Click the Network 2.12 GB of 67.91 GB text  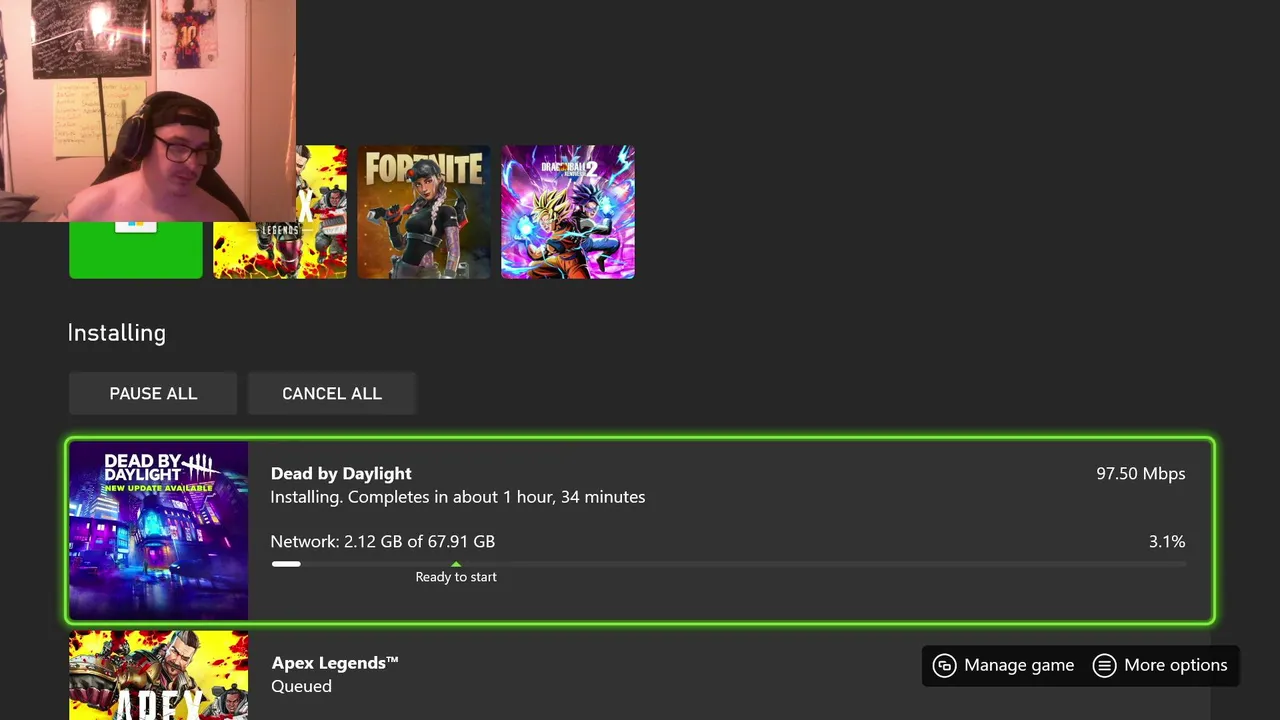(383, 541)
